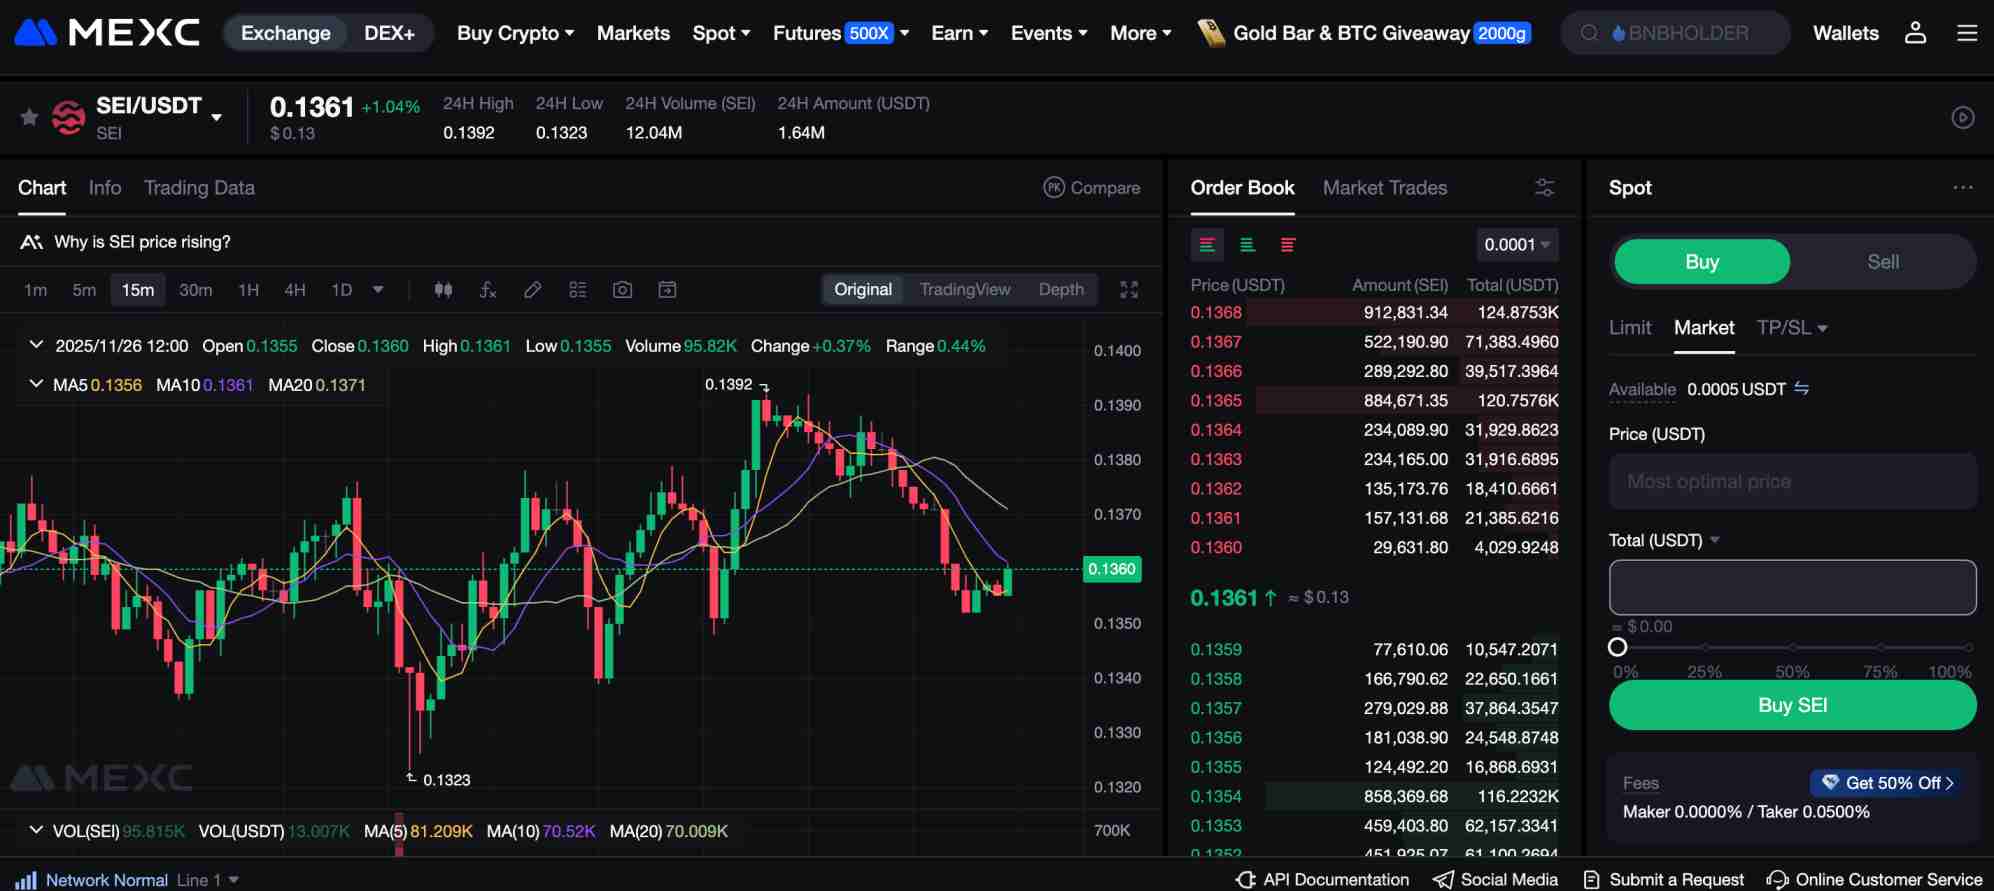
Task: Open the fx indicators icon
Action: pyautogui.click(x=488, y=290)
